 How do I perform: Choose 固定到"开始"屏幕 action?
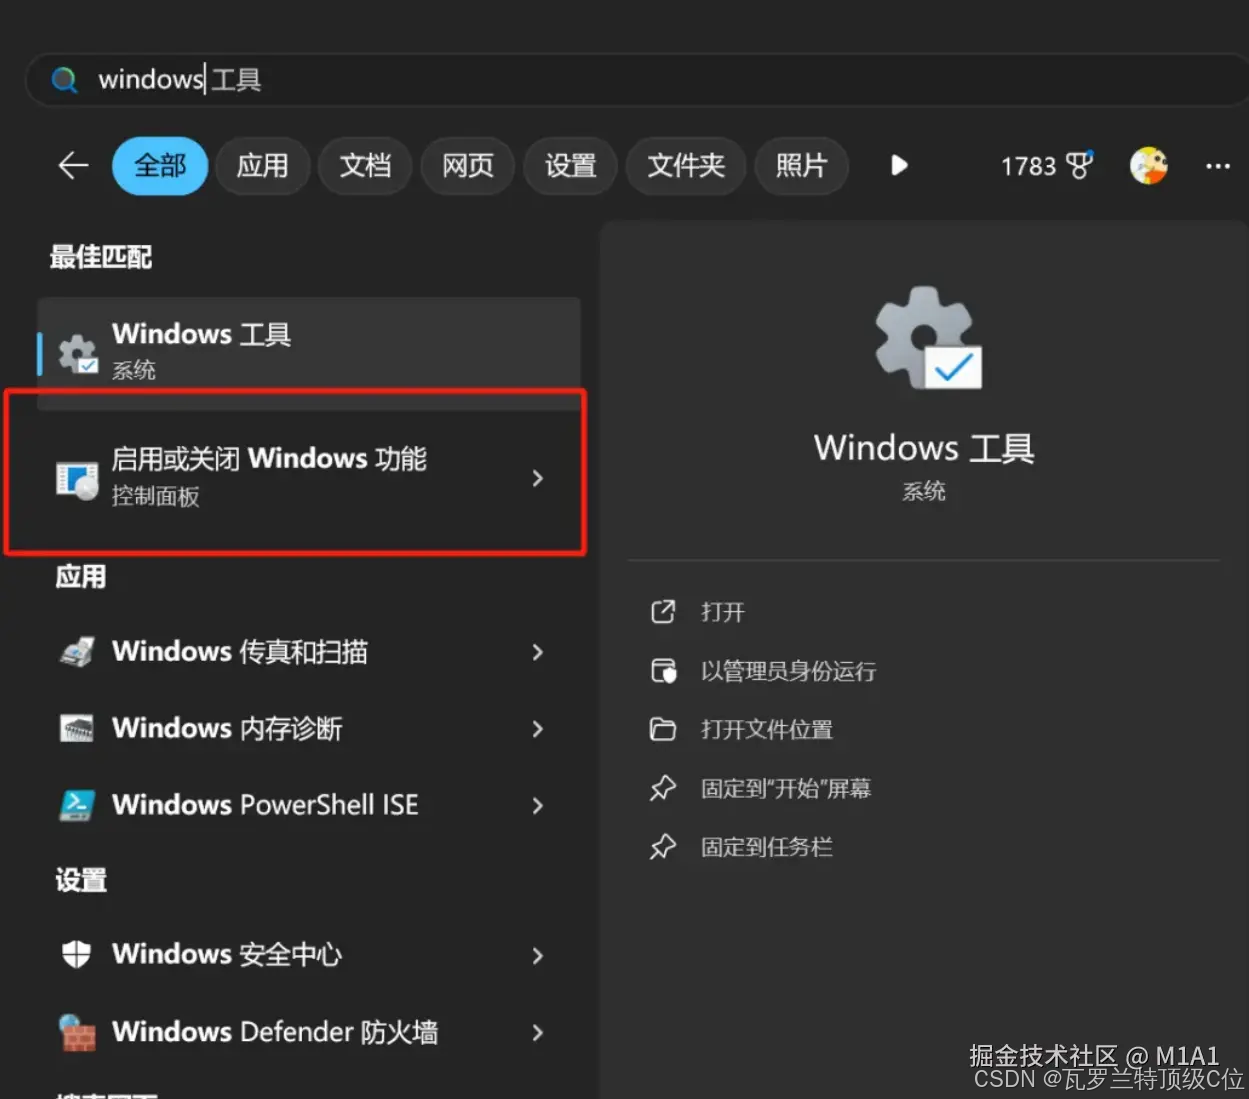[786, 789]
